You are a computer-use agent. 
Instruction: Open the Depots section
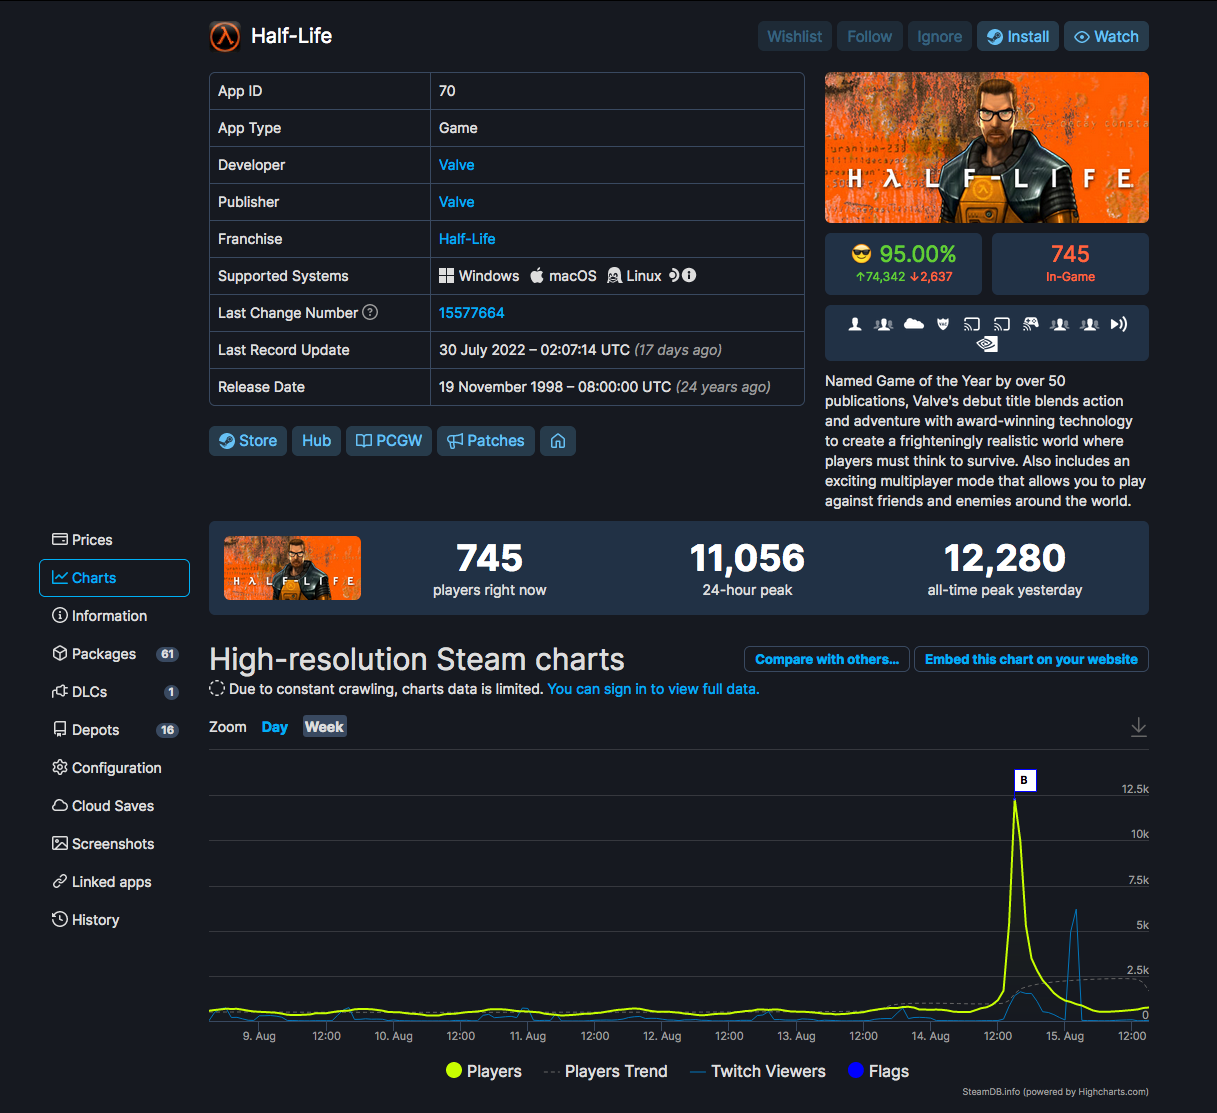click(114, 730)
